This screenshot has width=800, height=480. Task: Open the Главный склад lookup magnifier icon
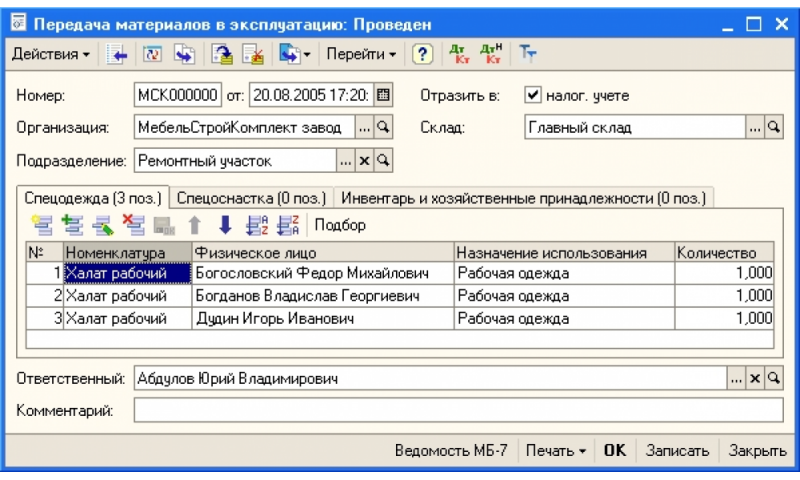pyautogui.click(x=774, y=128)
